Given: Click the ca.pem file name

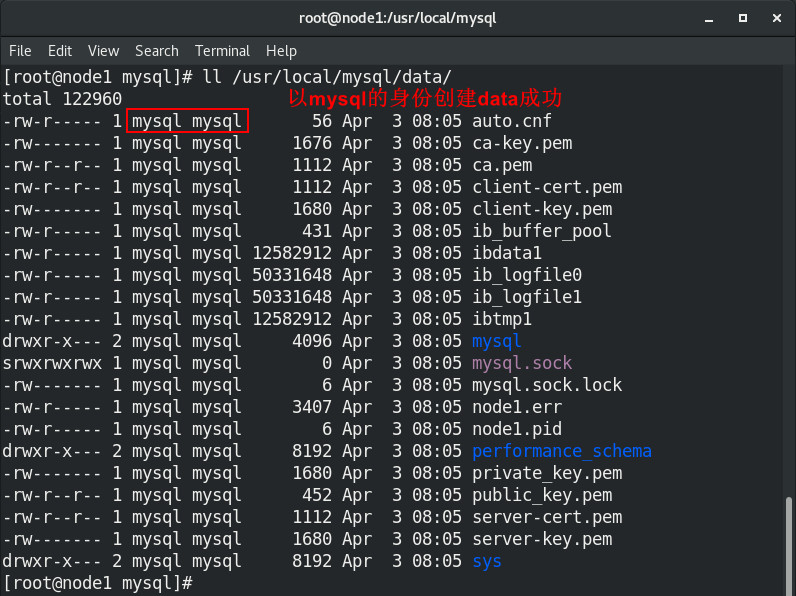Looking at the screenshot, I should pos(502,165).
